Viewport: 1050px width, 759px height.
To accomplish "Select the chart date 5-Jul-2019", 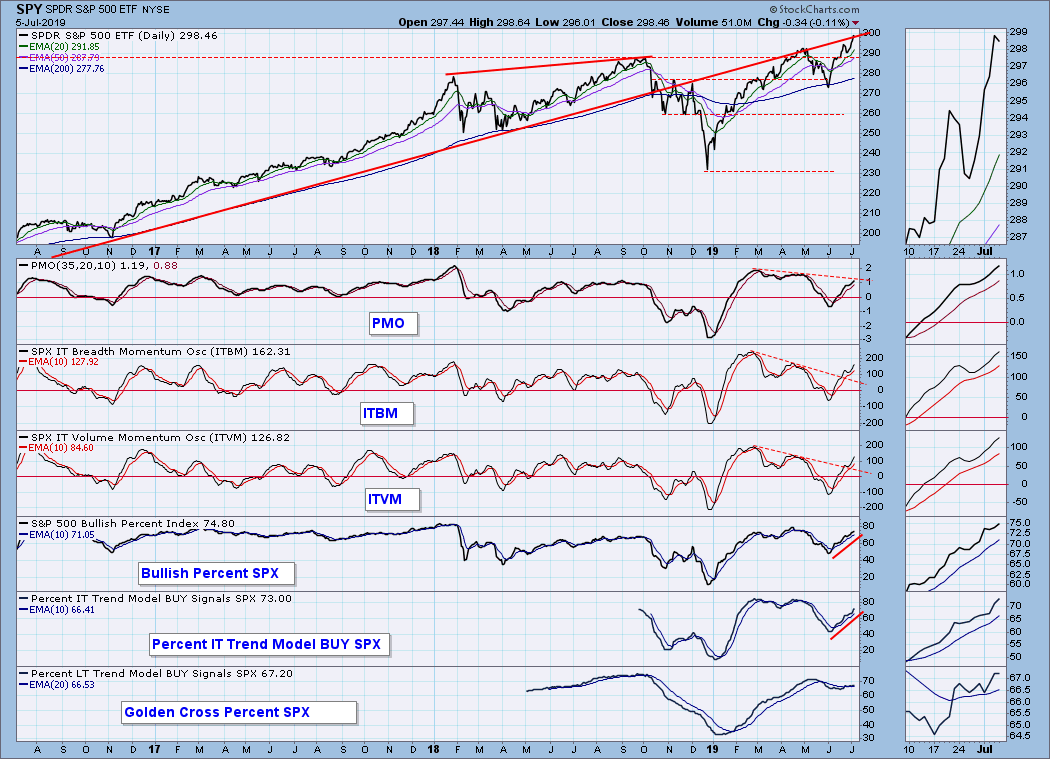I will pyautogui.click(x=42, y=22).
